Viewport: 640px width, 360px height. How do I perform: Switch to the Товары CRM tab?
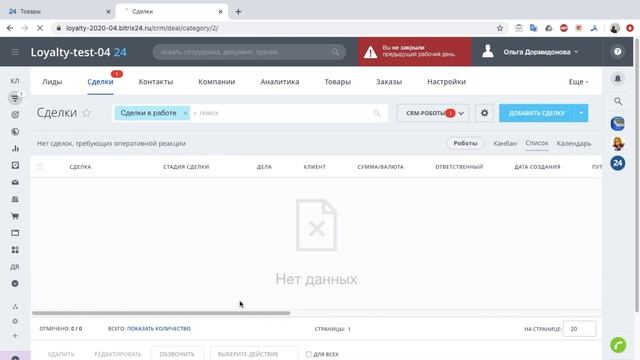[338, 82]
